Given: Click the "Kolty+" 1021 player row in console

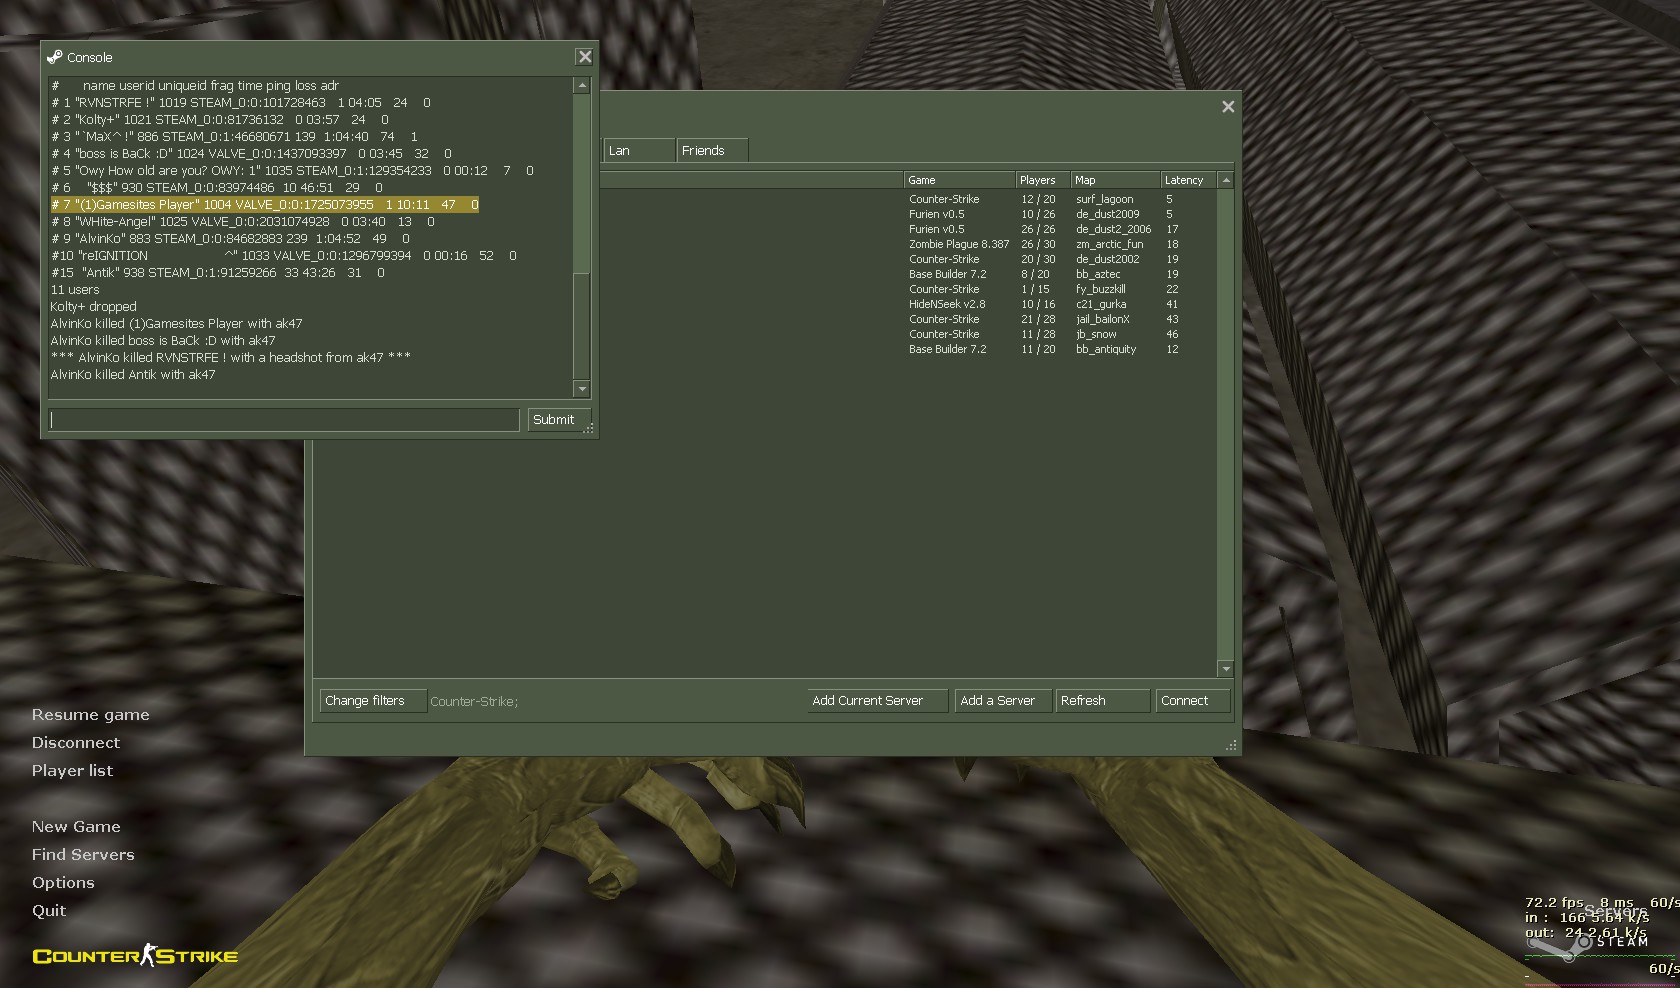Looking at the screenshot, I should tap(220, 119).
